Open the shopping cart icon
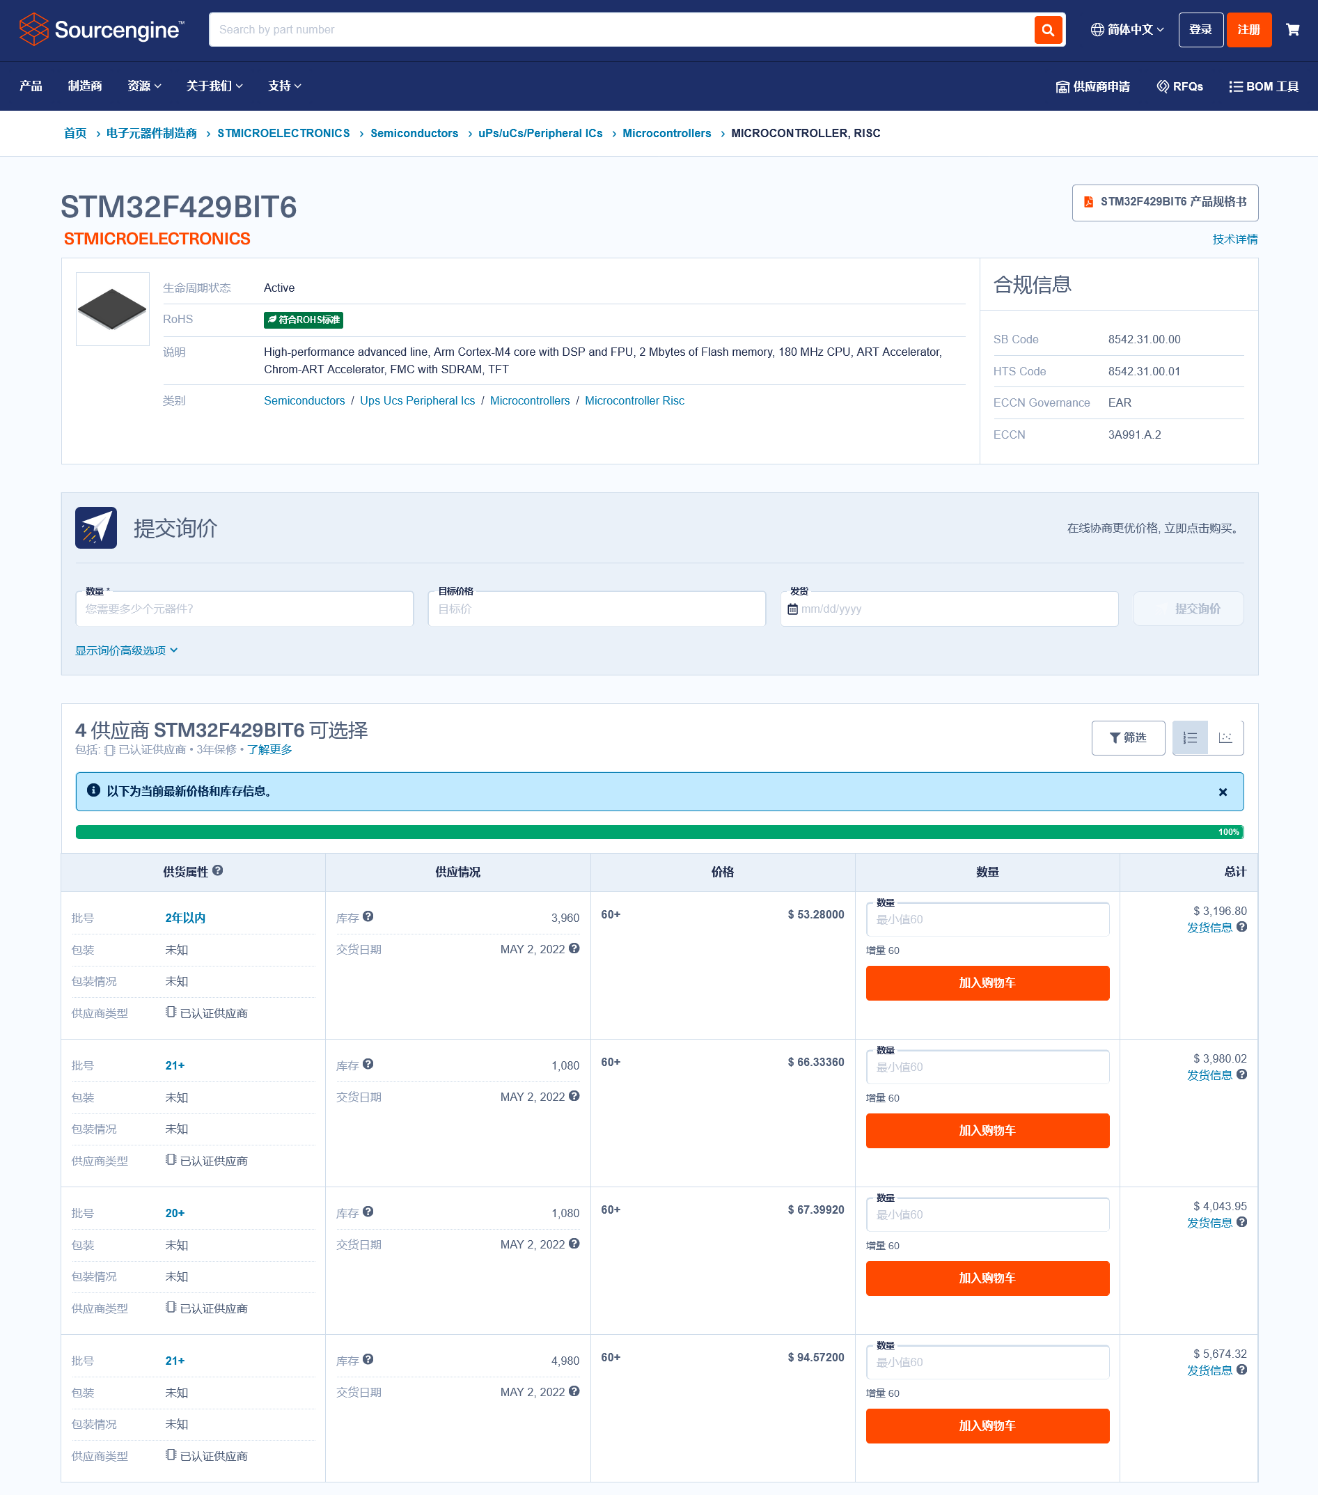The height and width of the screenshot is (1495, 1318). click(x=1292, y=30)
